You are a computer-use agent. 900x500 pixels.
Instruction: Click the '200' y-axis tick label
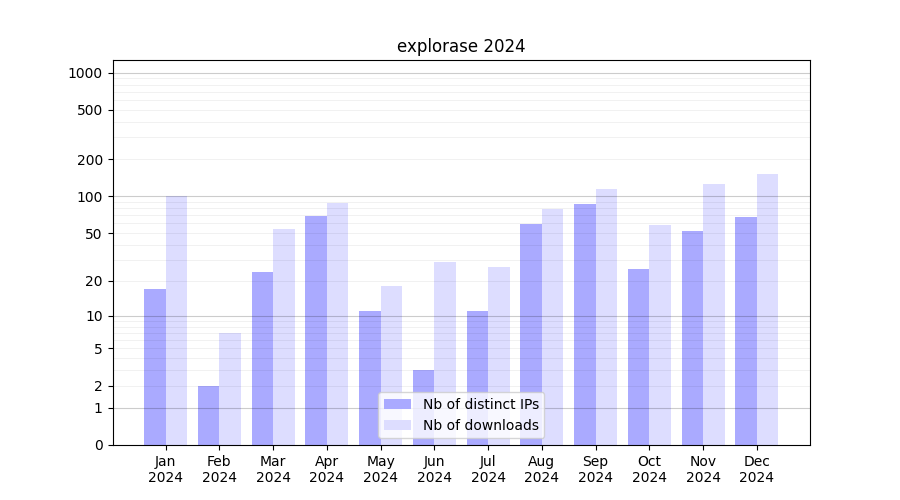(91, 160)
